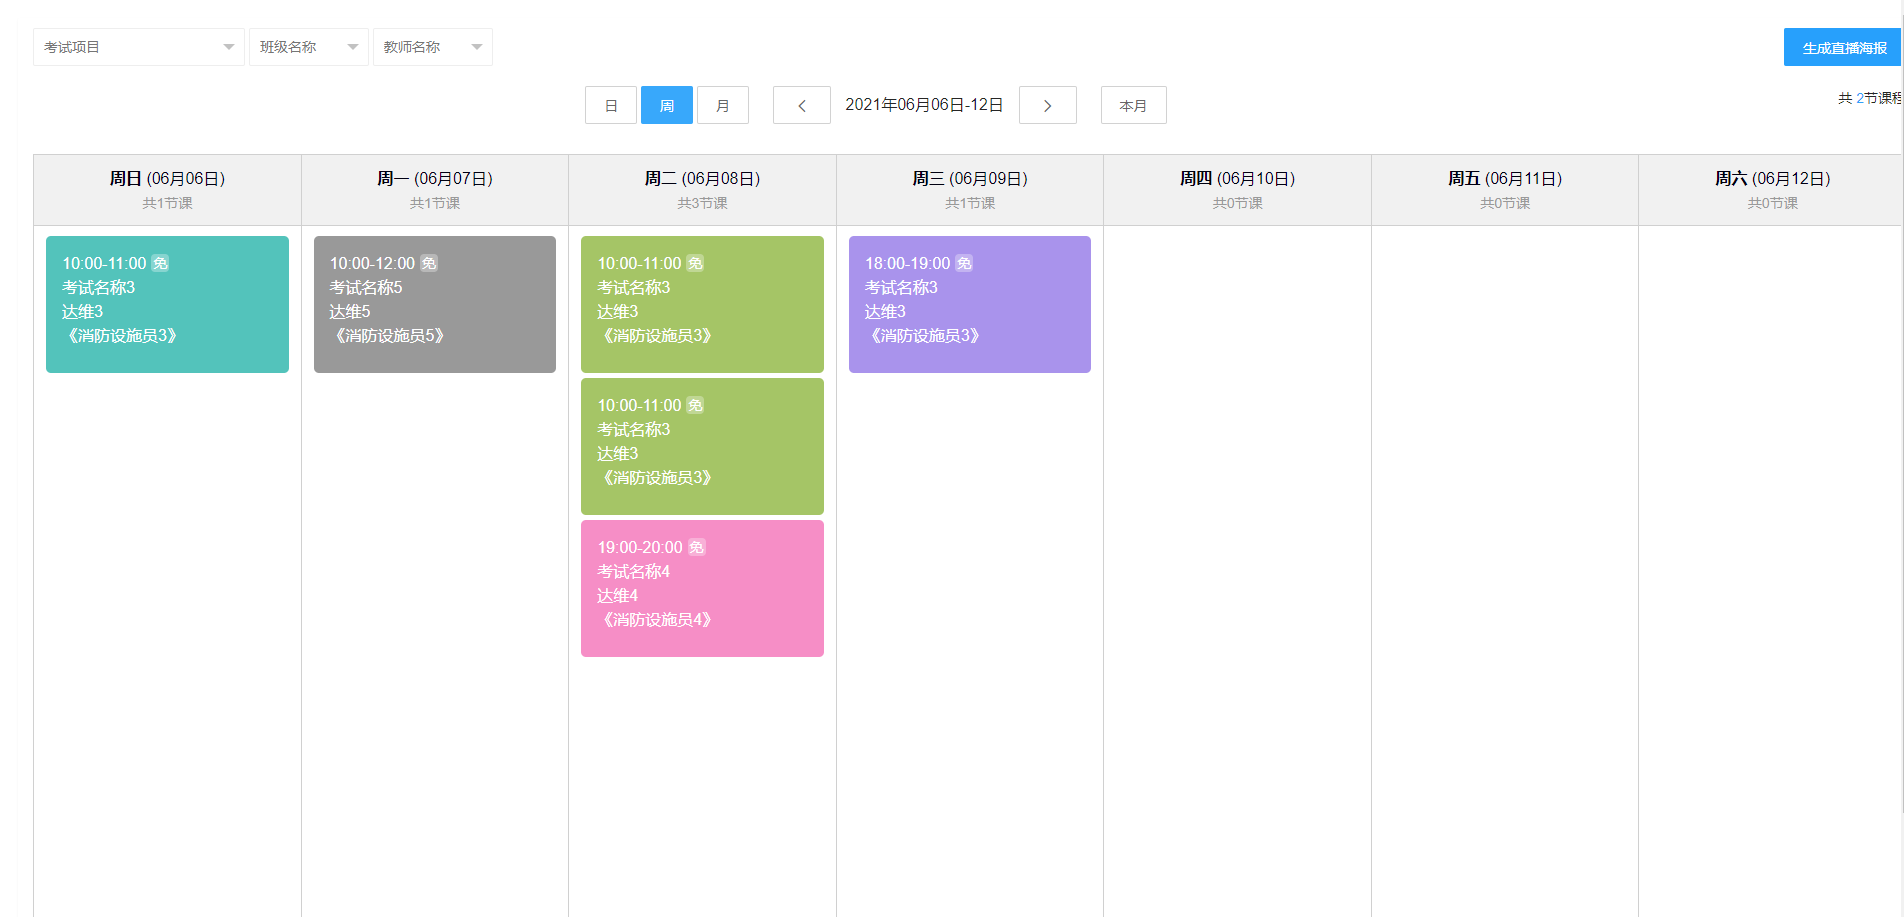The height and width of the screenshot is (917, 1904).
Task: Navigate to previous week with left arrow icon
Action: point(801,105)
